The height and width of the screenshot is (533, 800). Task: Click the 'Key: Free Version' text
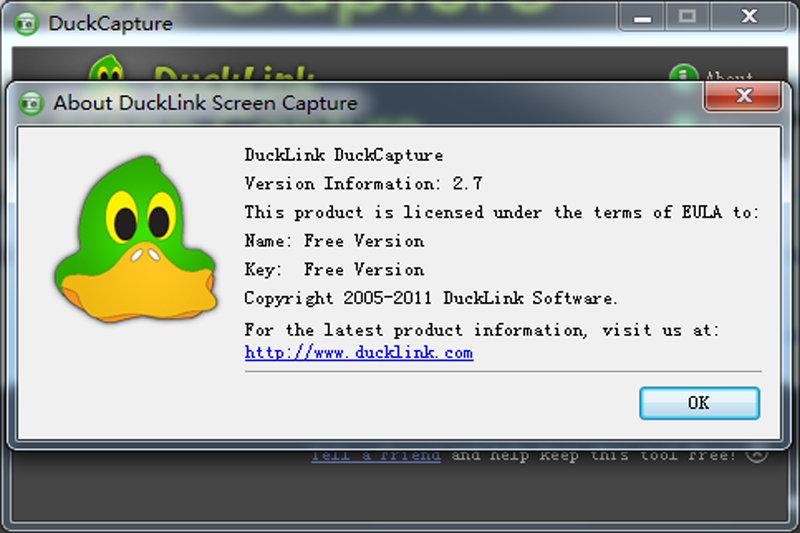(x=334, y=269)
